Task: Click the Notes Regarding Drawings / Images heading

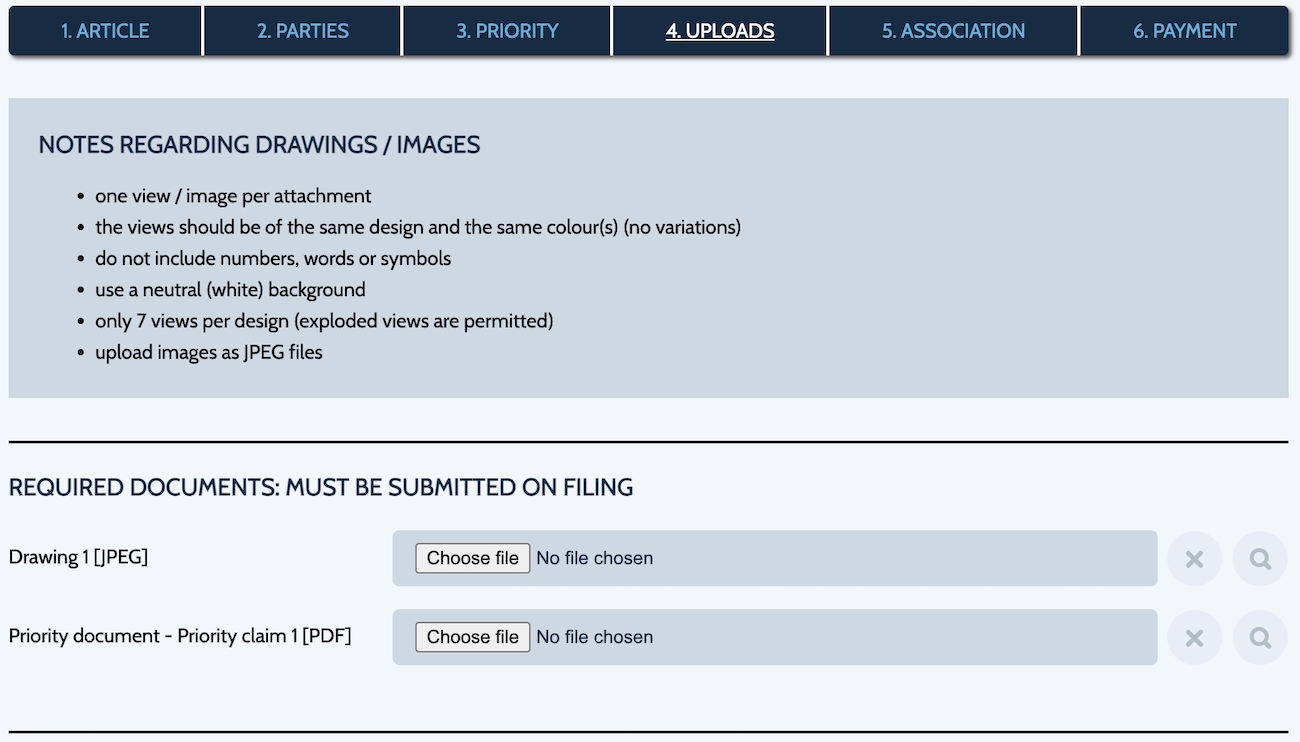Action: 259,145
